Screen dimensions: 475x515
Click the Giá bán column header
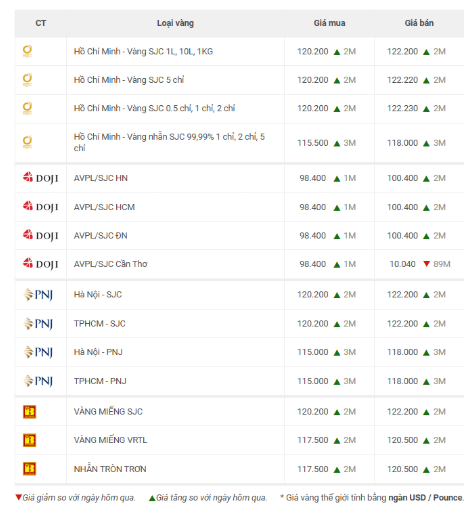tap(419, 23)
